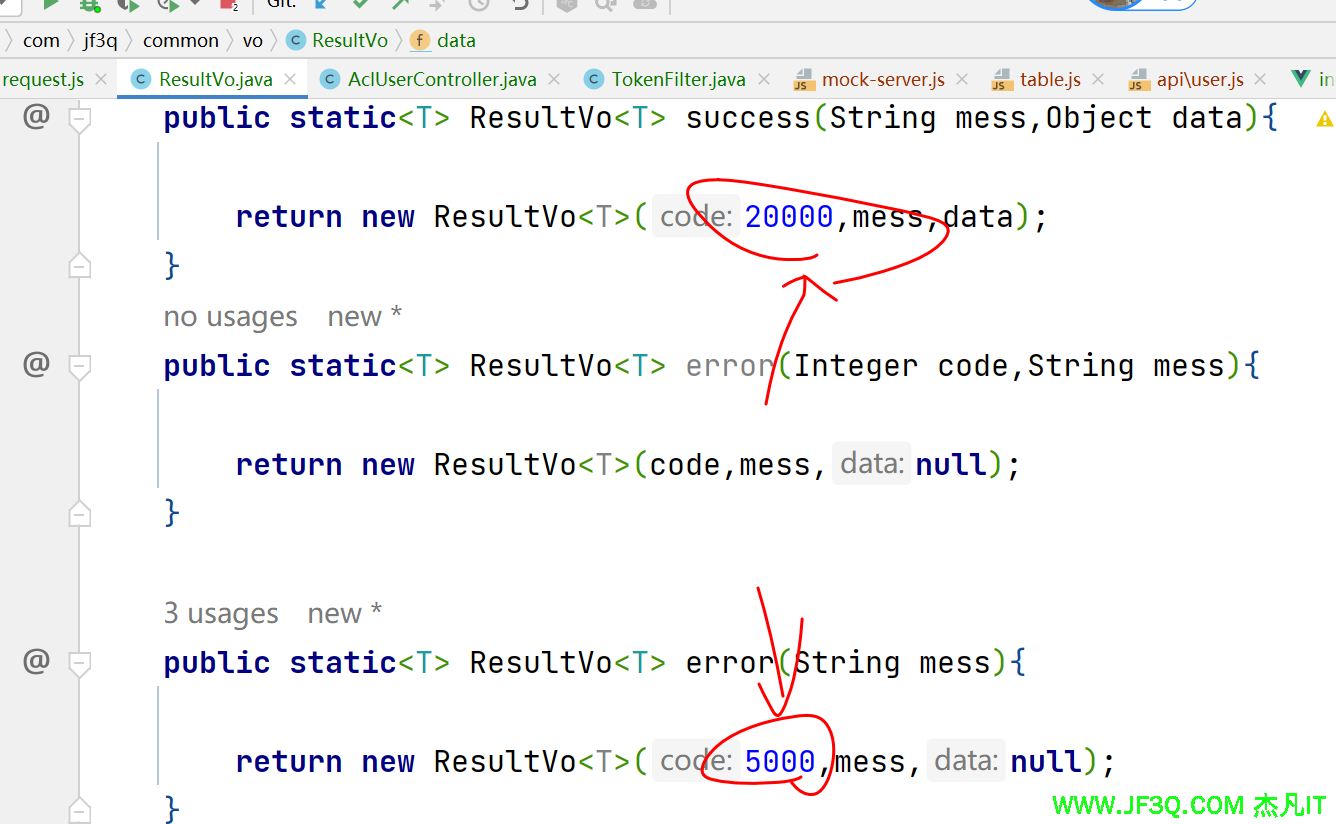Collapse the success method fold marker
The width and height of the screenshot is (1336, 824).
coord(79,119)
